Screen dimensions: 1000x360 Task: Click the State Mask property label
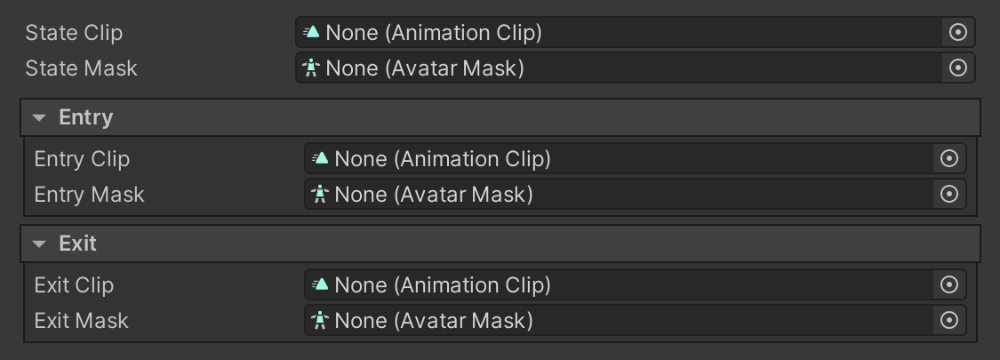81,68
